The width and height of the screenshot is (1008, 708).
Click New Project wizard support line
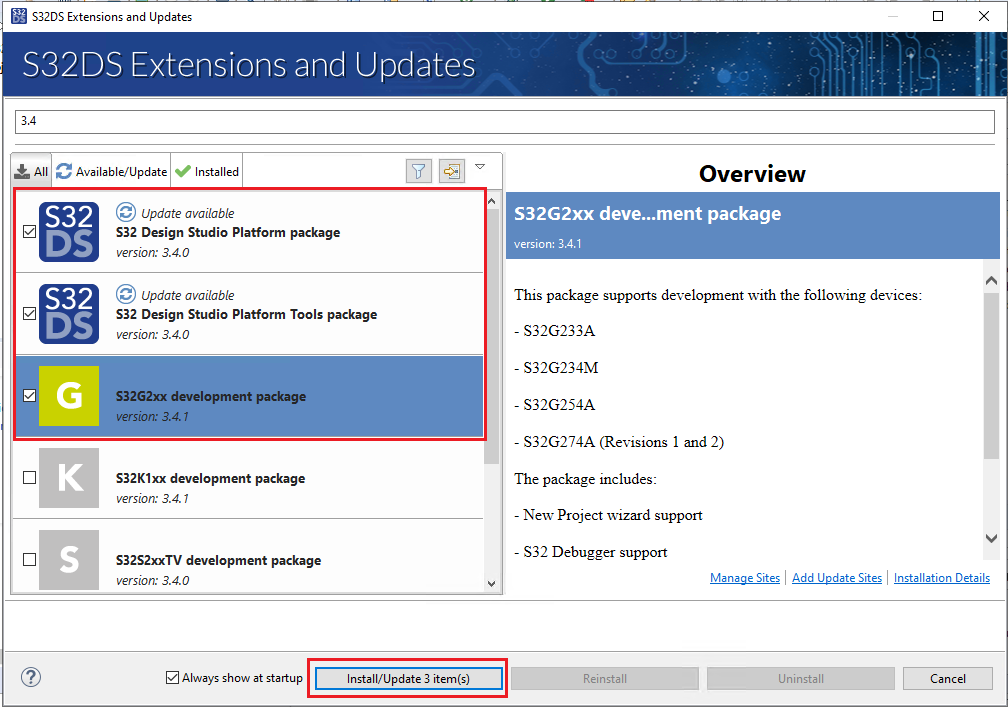click(x=608, y=515)
